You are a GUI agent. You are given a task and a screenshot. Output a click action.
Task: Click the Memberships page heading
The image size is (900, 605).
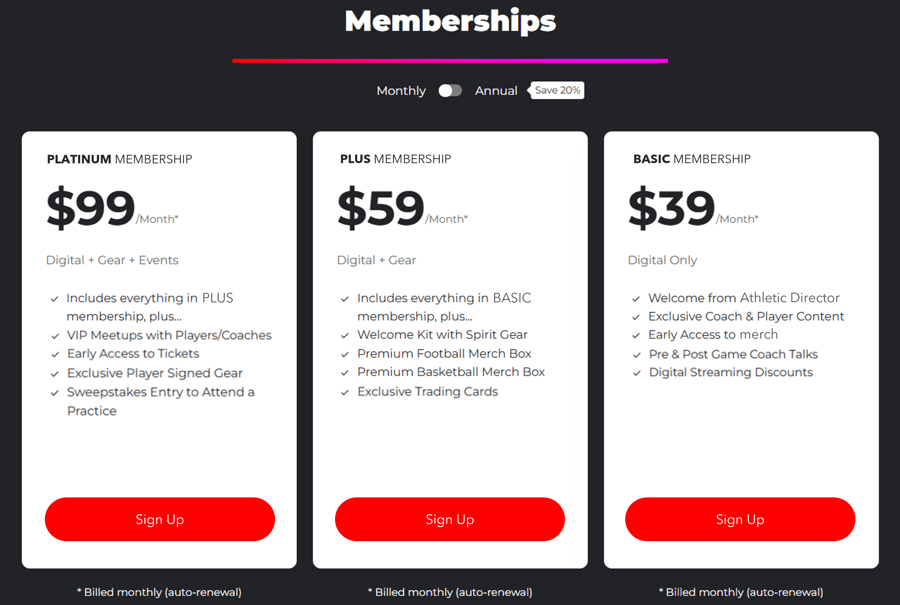pyautogui.click(x=449, y=21)
